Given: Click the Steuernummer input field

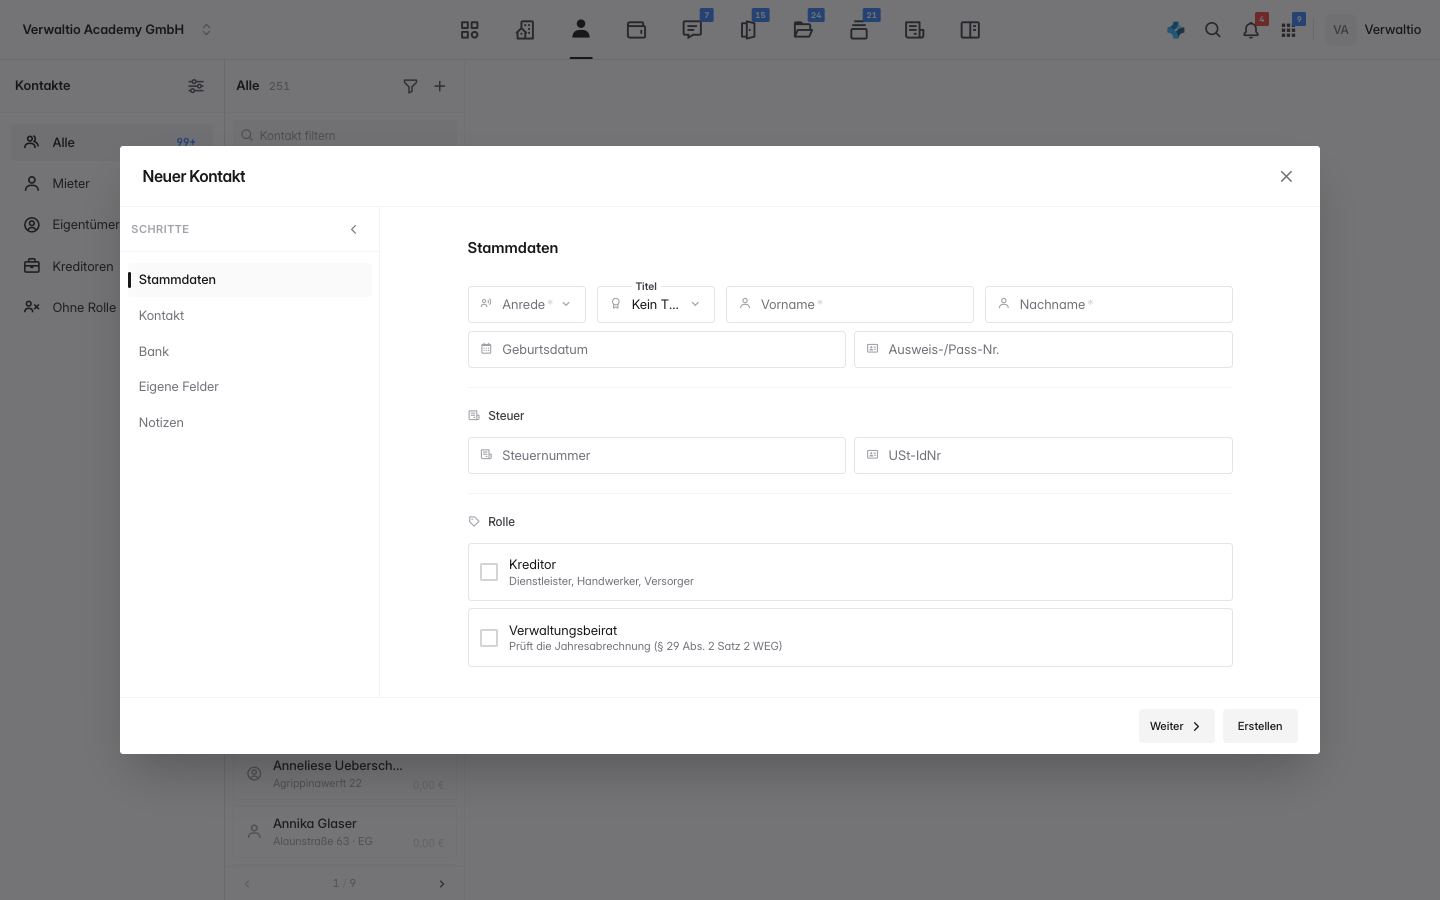Looking at the screenshot, I should [657, 455].
